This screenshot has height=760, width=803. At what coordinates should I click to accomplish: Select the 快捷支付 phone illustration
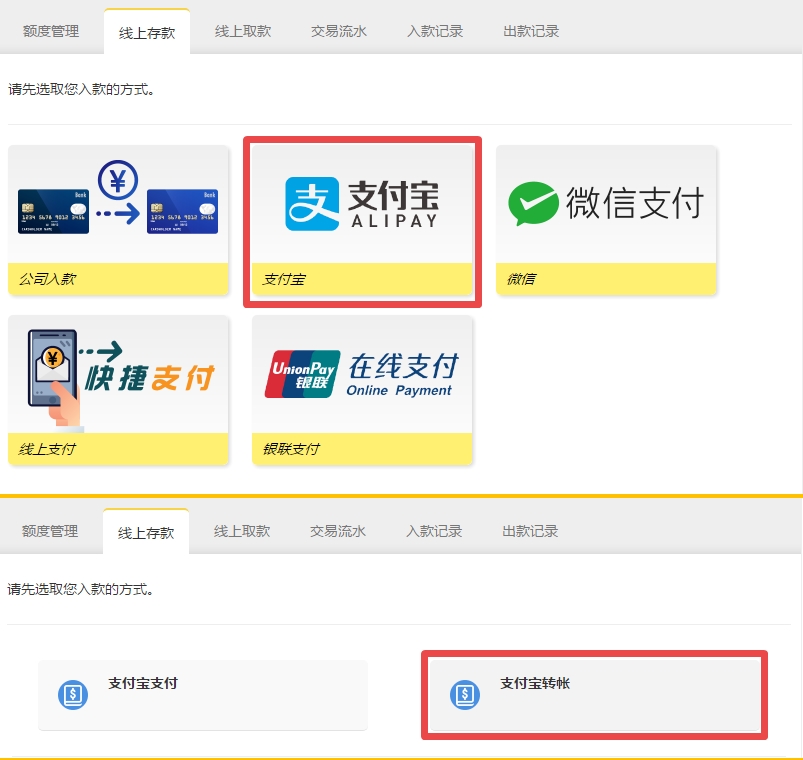[118, 375]
